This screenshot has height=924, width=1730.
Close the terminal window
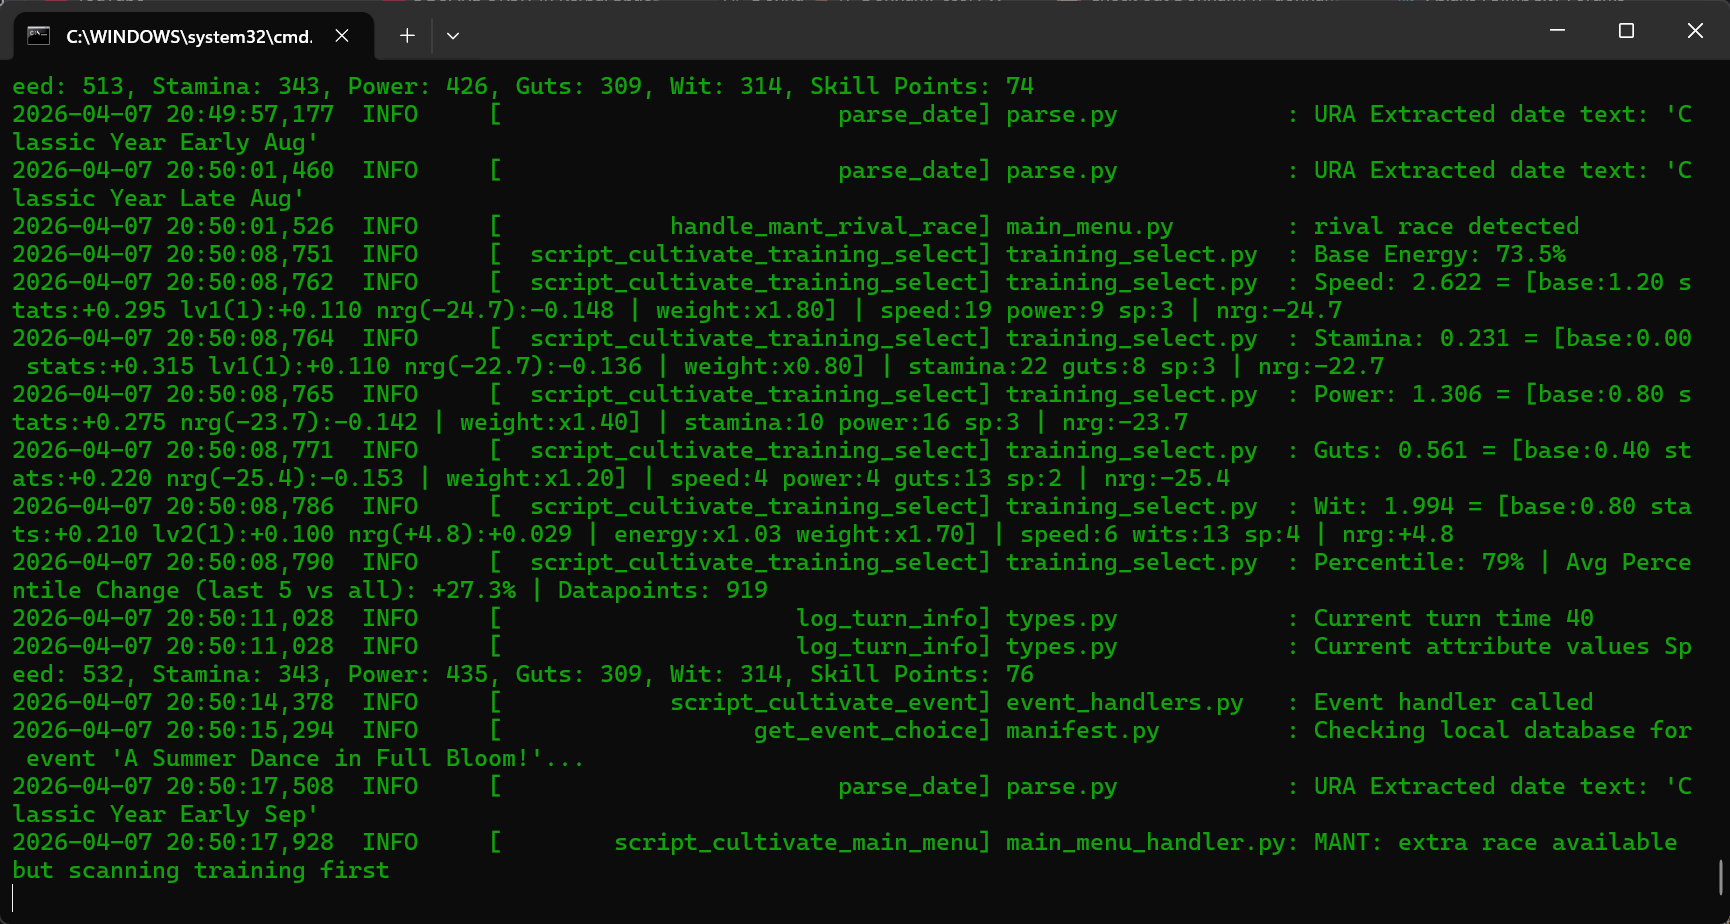click(x=1695, y=31)
